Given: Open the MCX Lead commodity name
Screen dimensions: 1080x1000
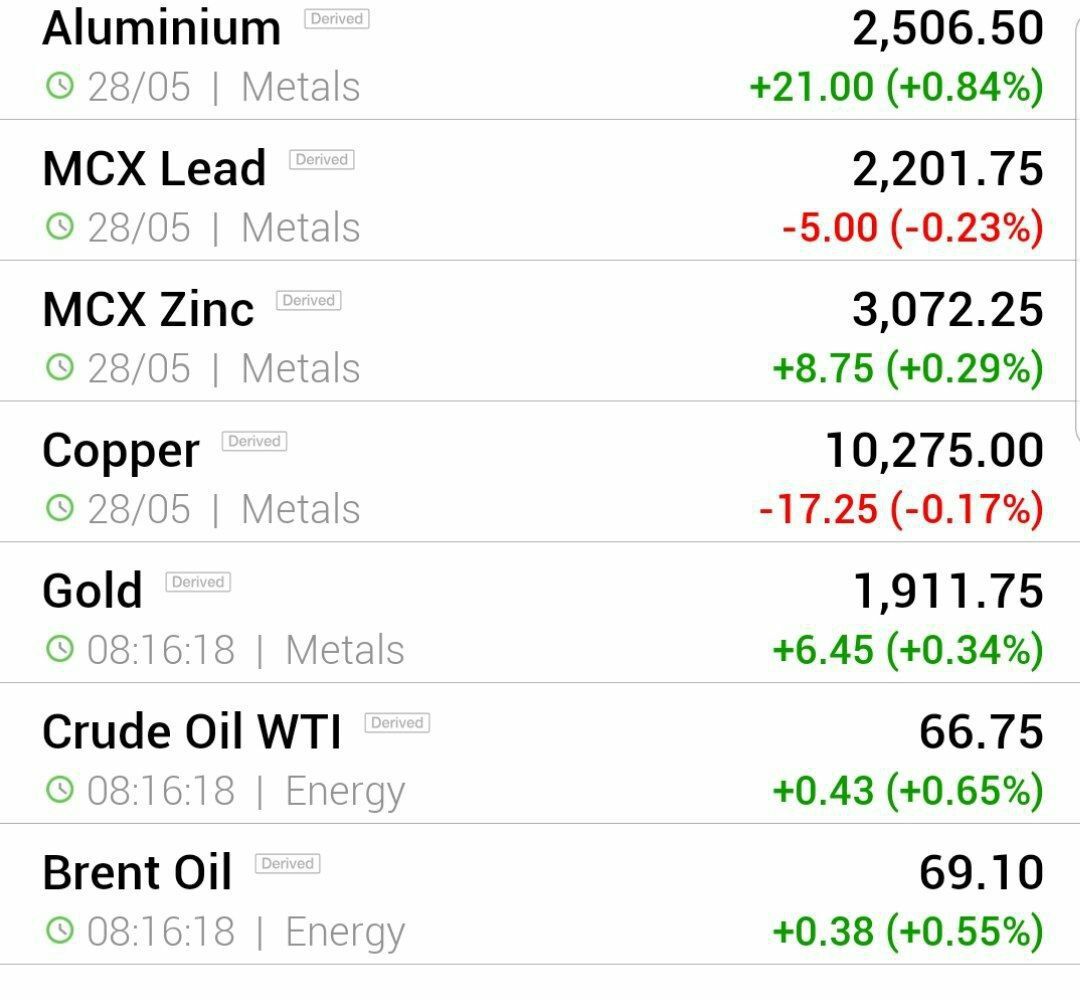Looking at the screenshot, I should [154, 169].
